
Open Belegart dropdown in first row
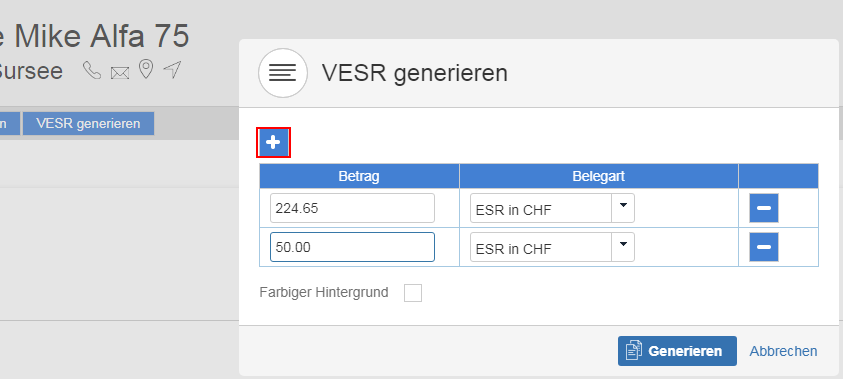552,208
